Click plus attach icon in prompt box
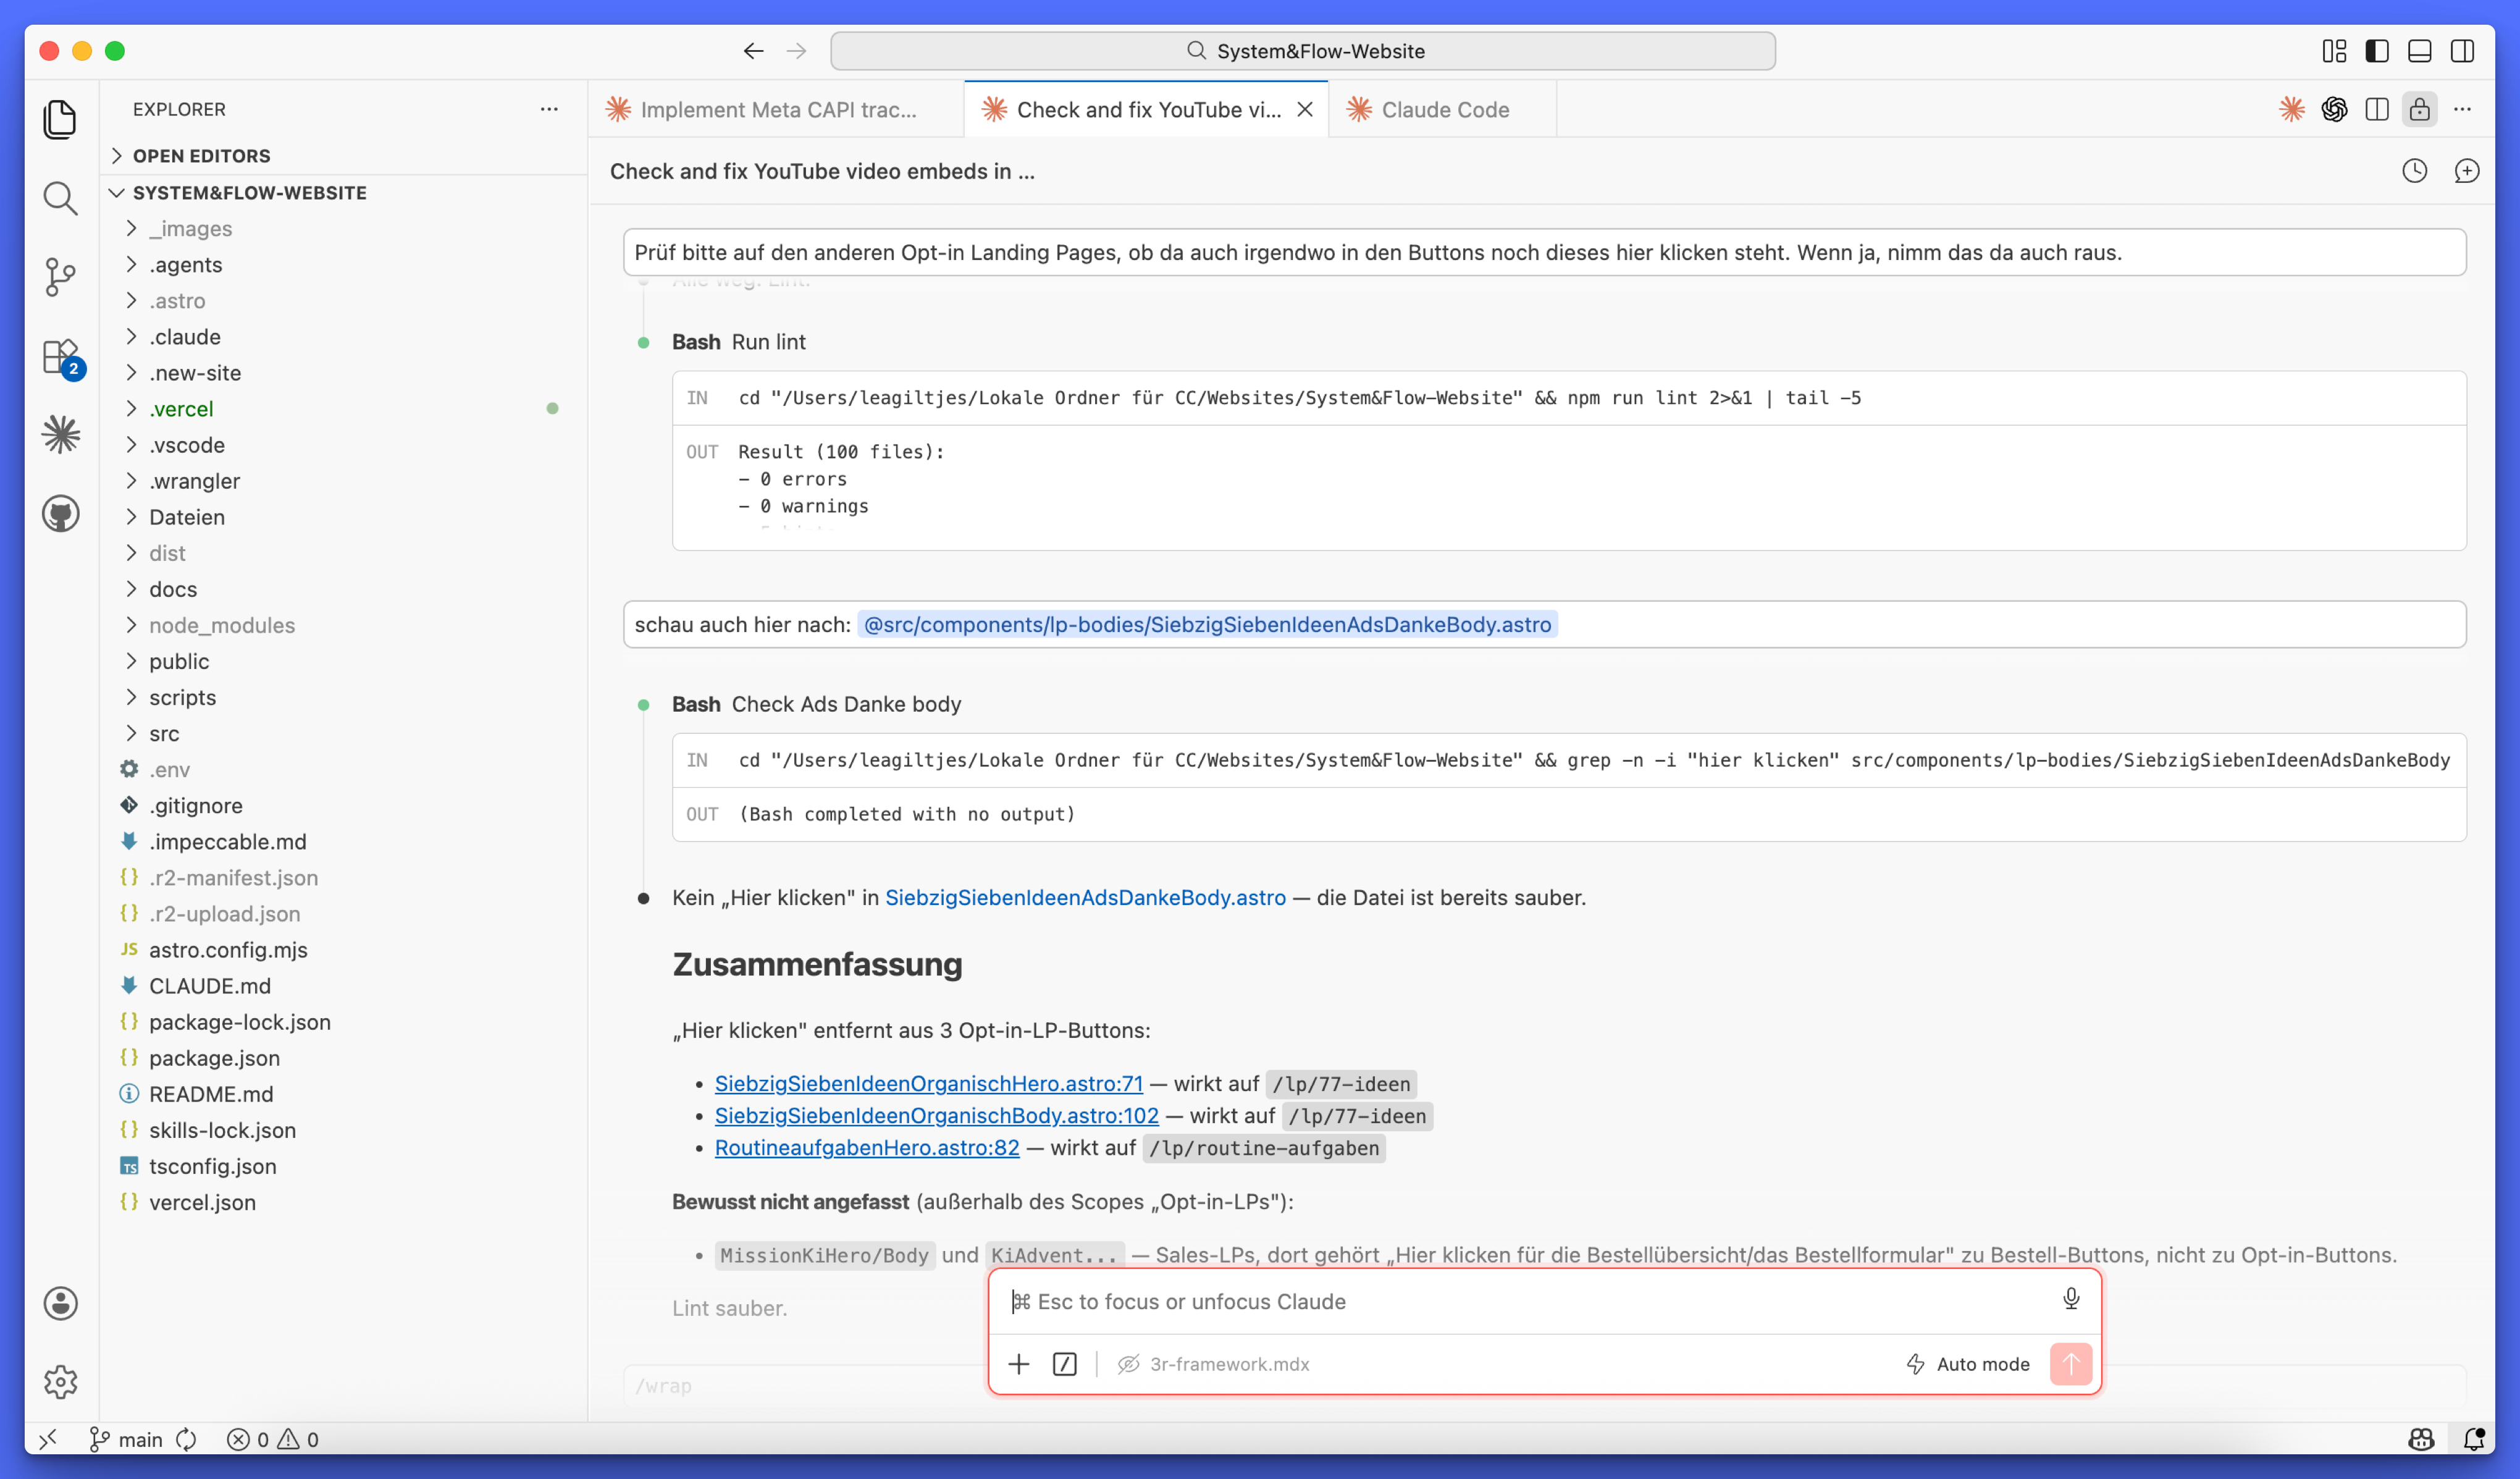The image size is (2520, 1479). click(1018, 1364)
